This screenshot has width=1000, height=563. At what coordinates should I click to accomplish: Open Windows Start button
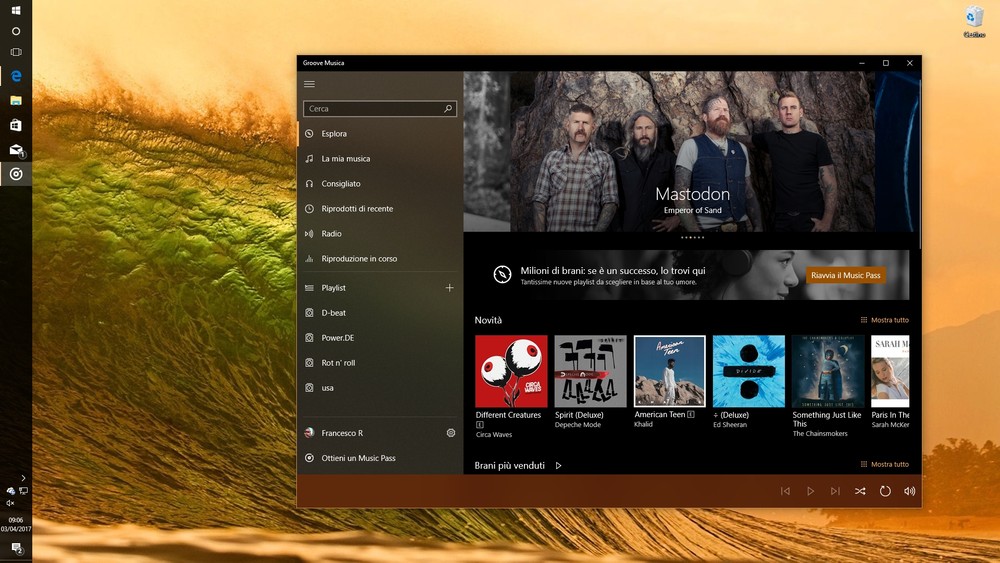click(x=16, y=10)
